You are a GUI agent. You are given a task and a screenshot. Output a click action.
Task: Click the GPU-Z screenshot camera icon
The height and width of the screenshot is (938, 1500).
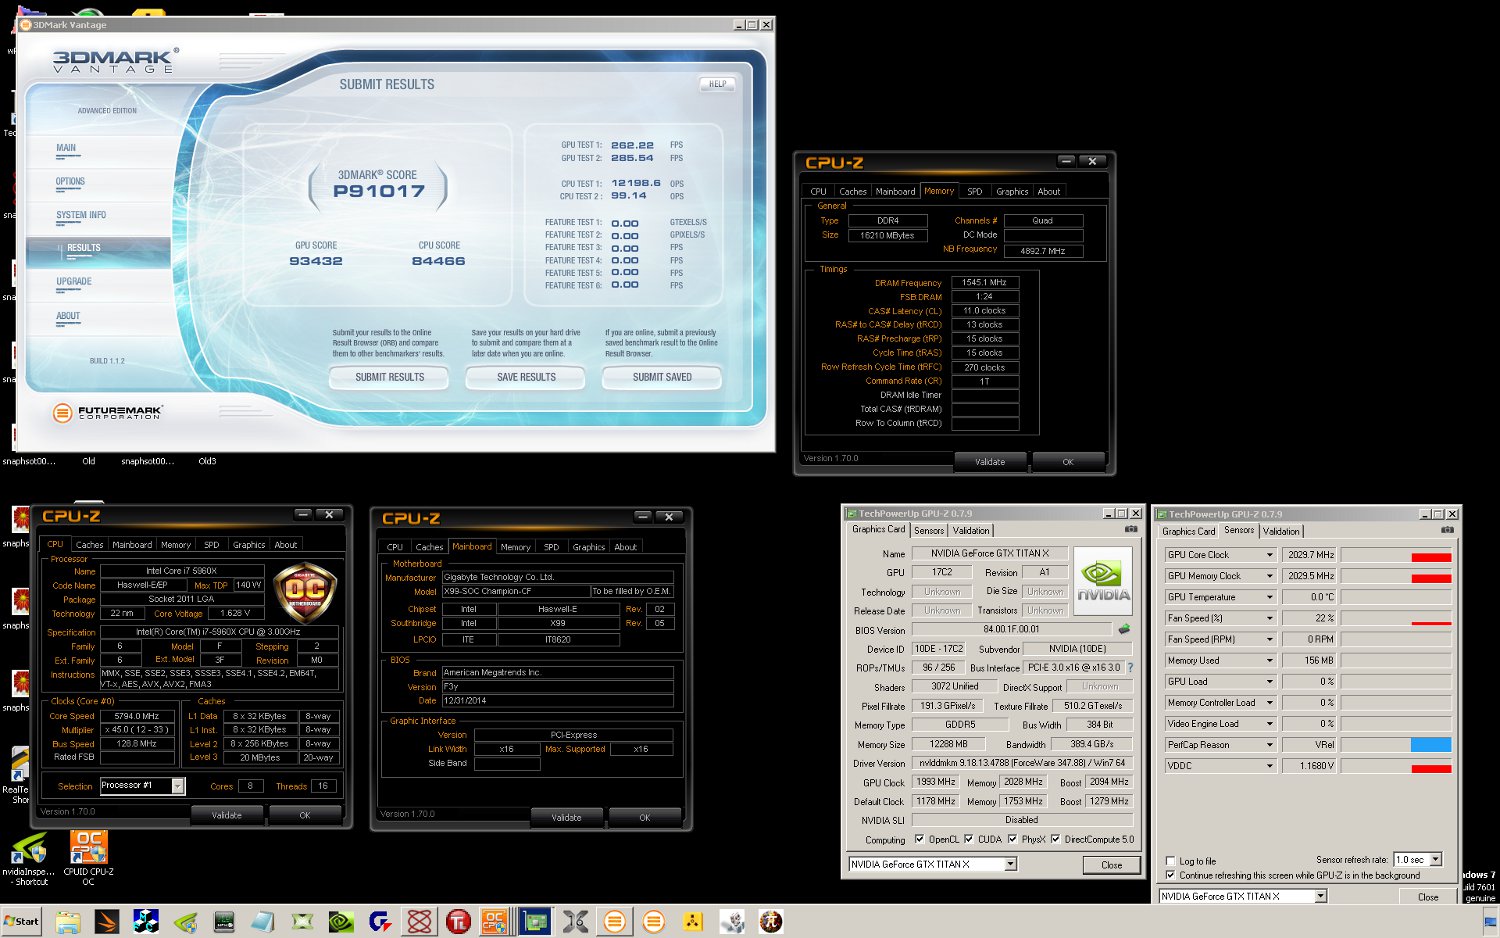tap(1131, 529)
